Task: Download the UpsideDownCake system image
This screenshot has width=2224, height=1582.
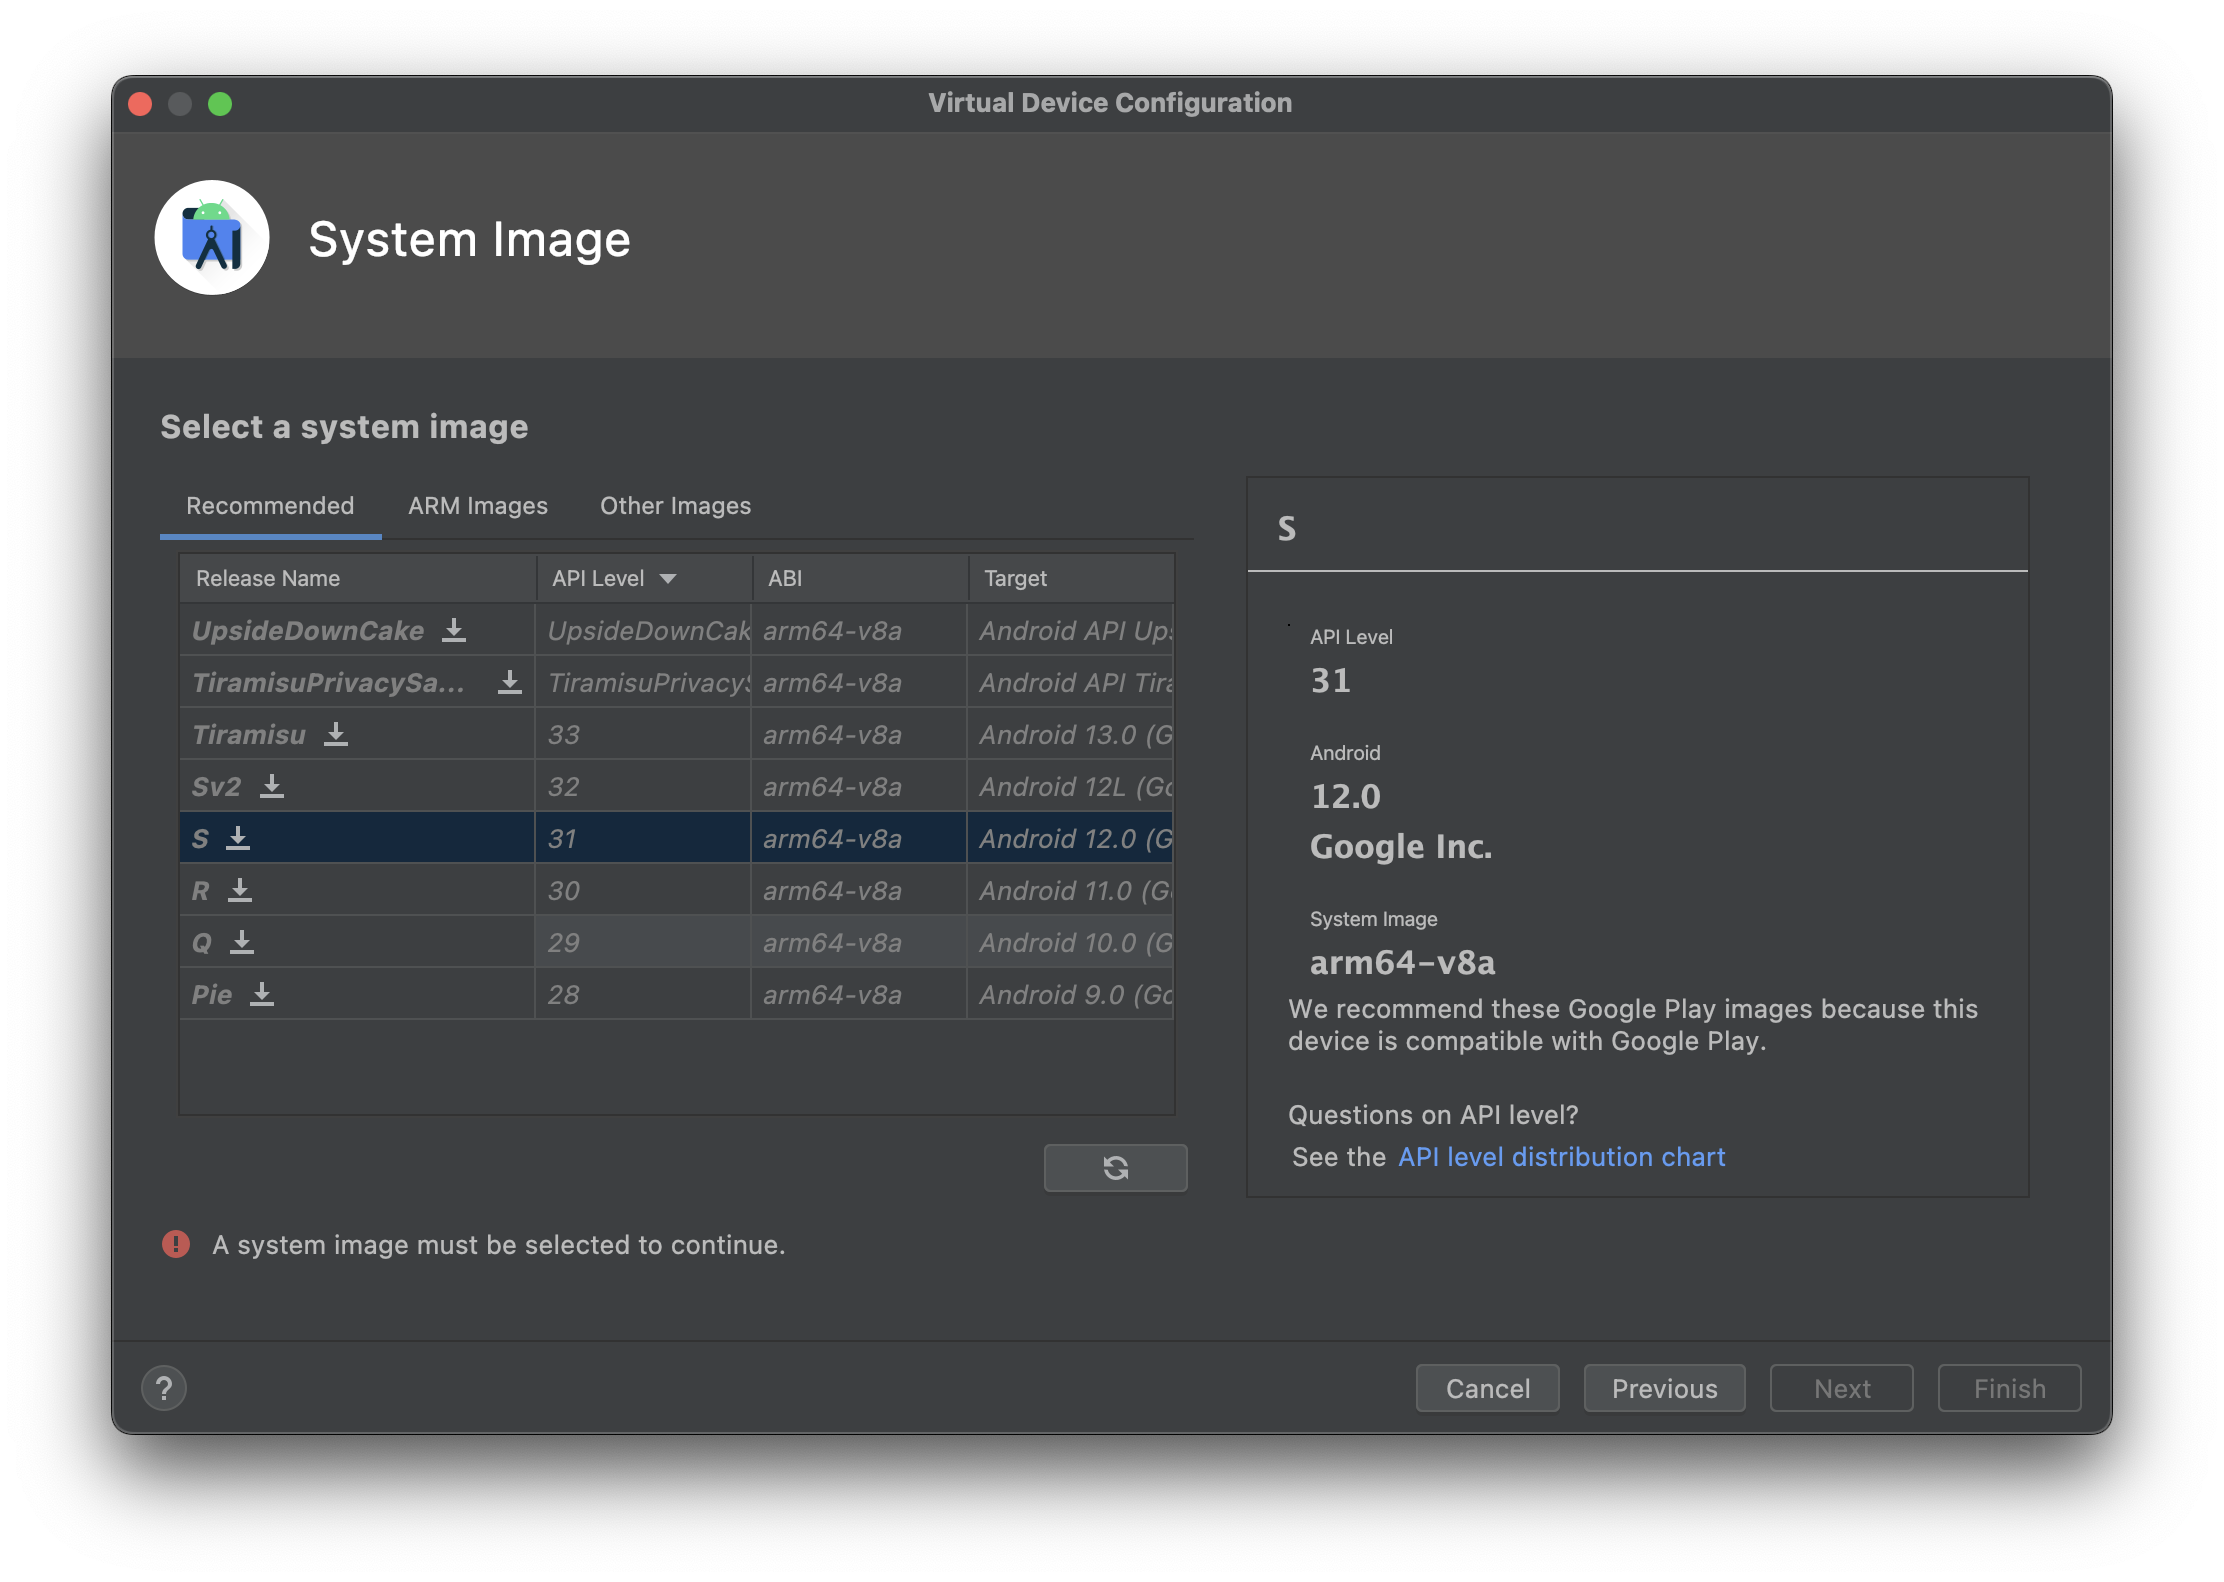Action: click(454, 630)
